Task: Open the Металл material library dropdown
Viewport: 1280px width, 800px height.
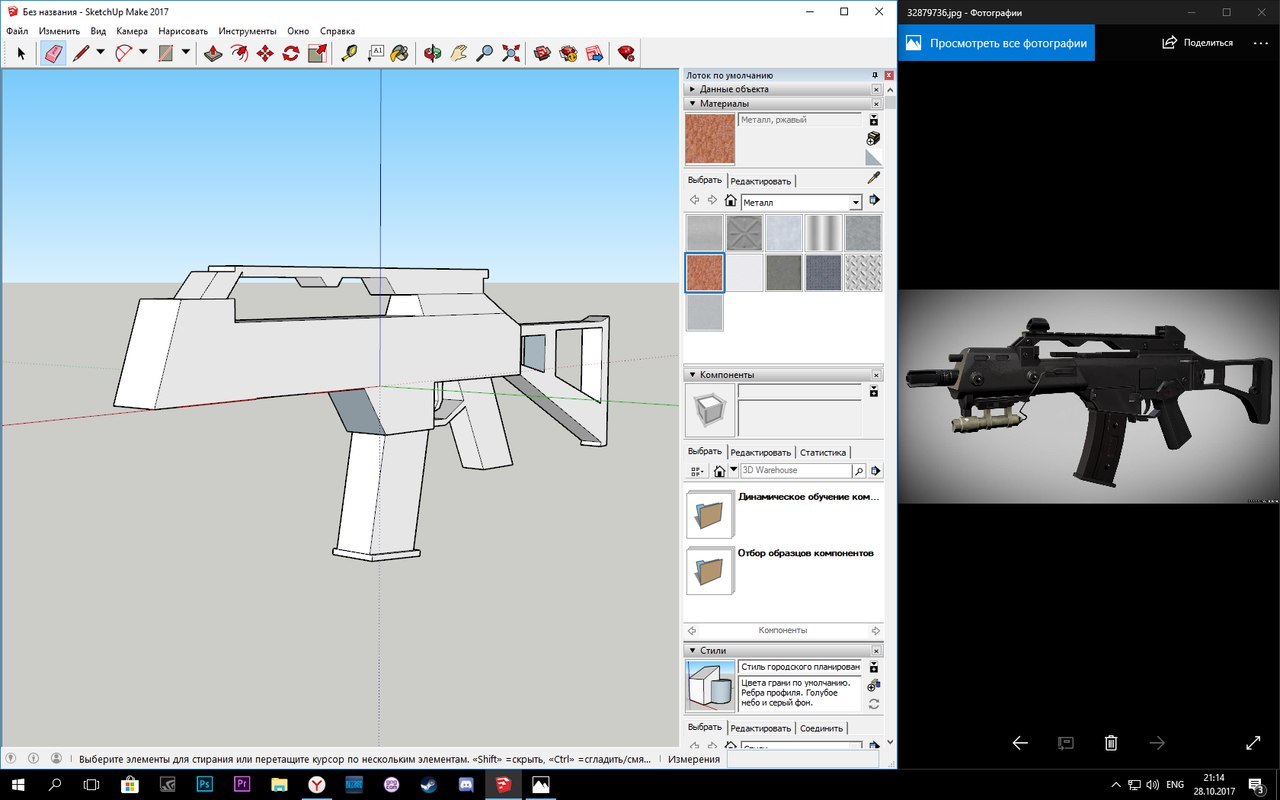Action: point(856,202)
